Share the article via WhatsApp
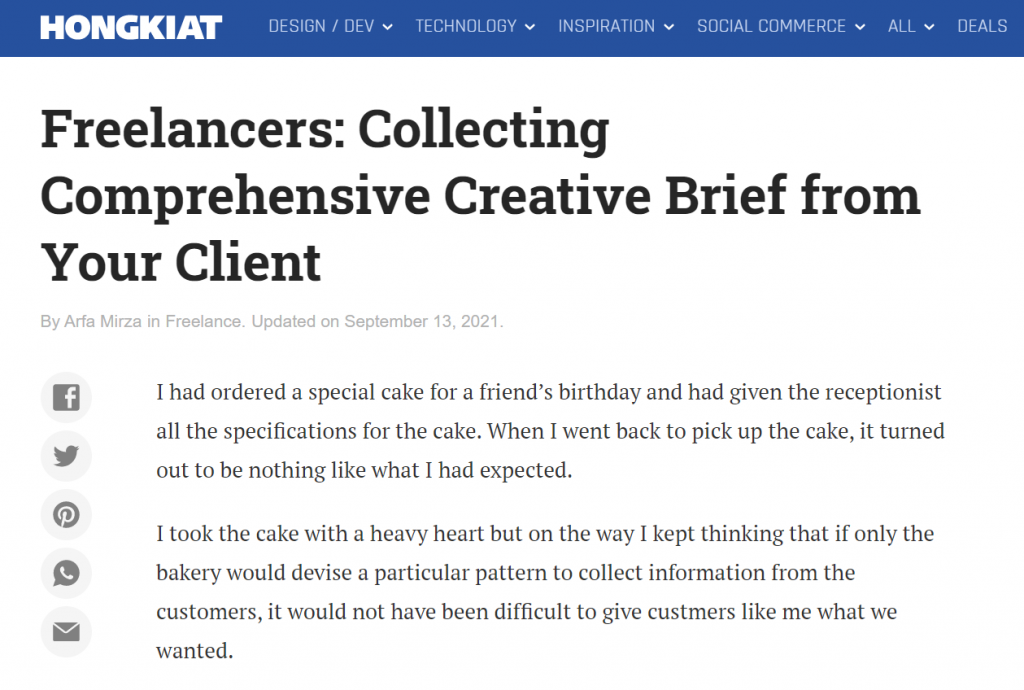The width and height of the screenshot is (1024, 690). (66, 573)
